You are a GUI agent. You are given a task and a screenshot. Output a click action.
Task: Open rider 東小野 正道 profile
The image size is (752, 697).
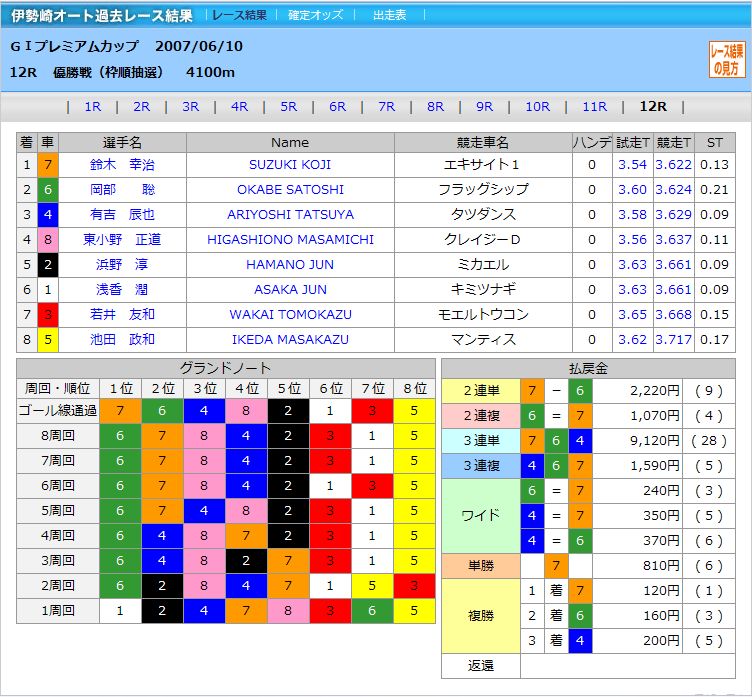pos(122,240)
